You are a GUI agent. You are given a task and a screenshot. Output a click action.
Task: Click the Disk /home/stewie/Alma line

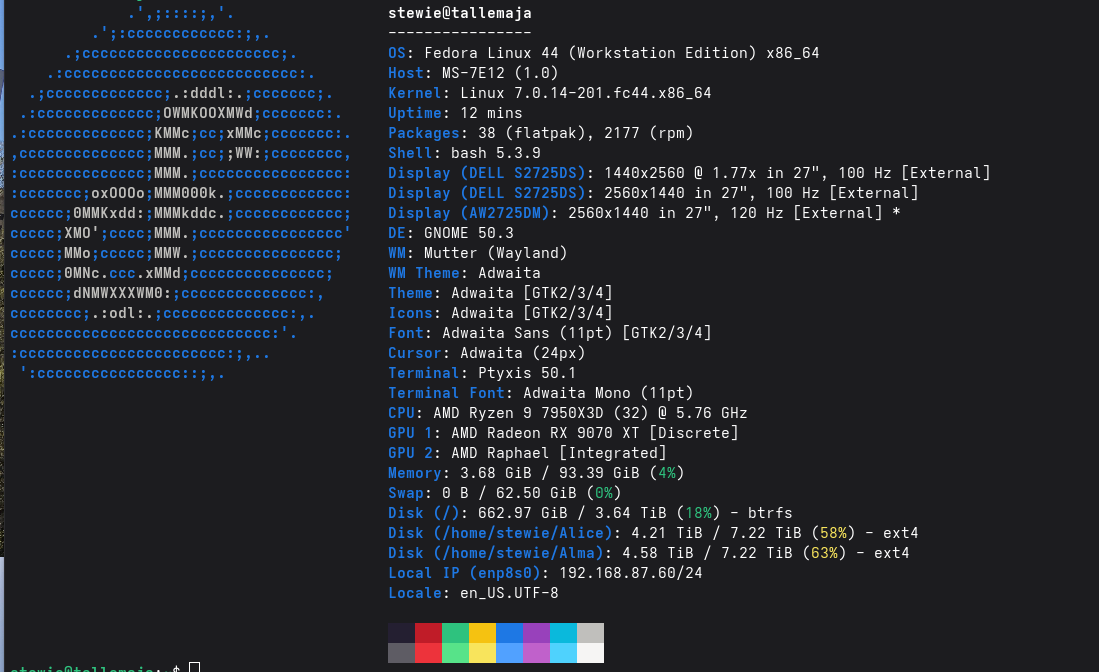click(x=648, y=553)
